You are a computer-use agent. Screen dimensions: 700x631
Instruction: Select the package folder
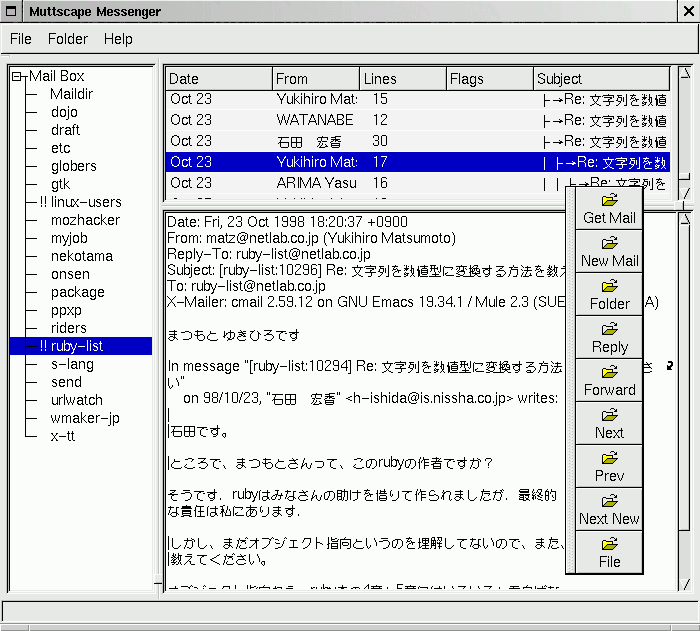tap(78, 292)
